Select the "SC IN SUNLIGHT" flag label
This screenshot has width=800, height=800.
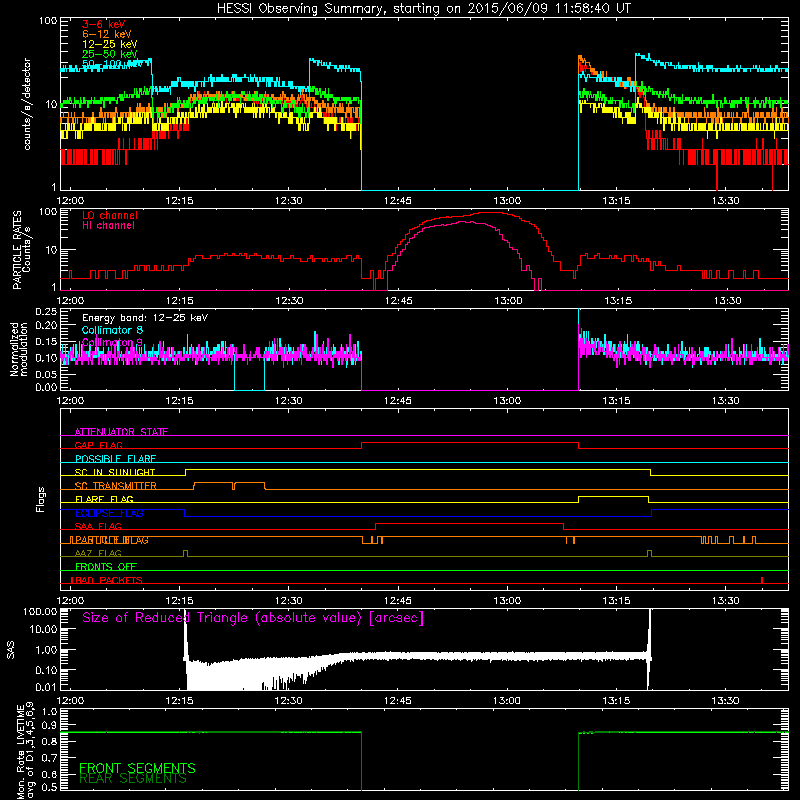click(x=115, y=472)
